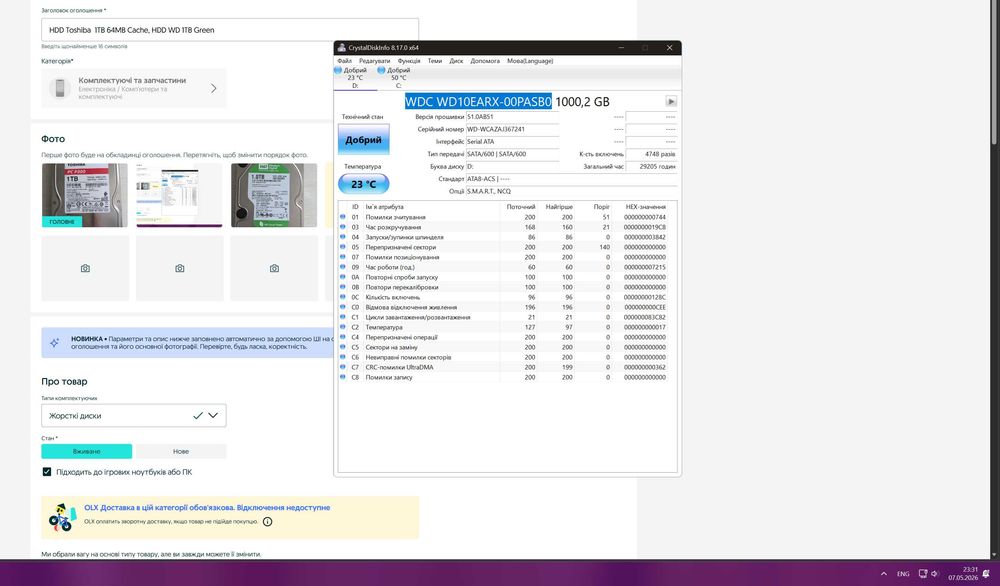Viewport: 1000px width, 586px height.
Task: Select Вживане condition option
Action: click(87, 451)
